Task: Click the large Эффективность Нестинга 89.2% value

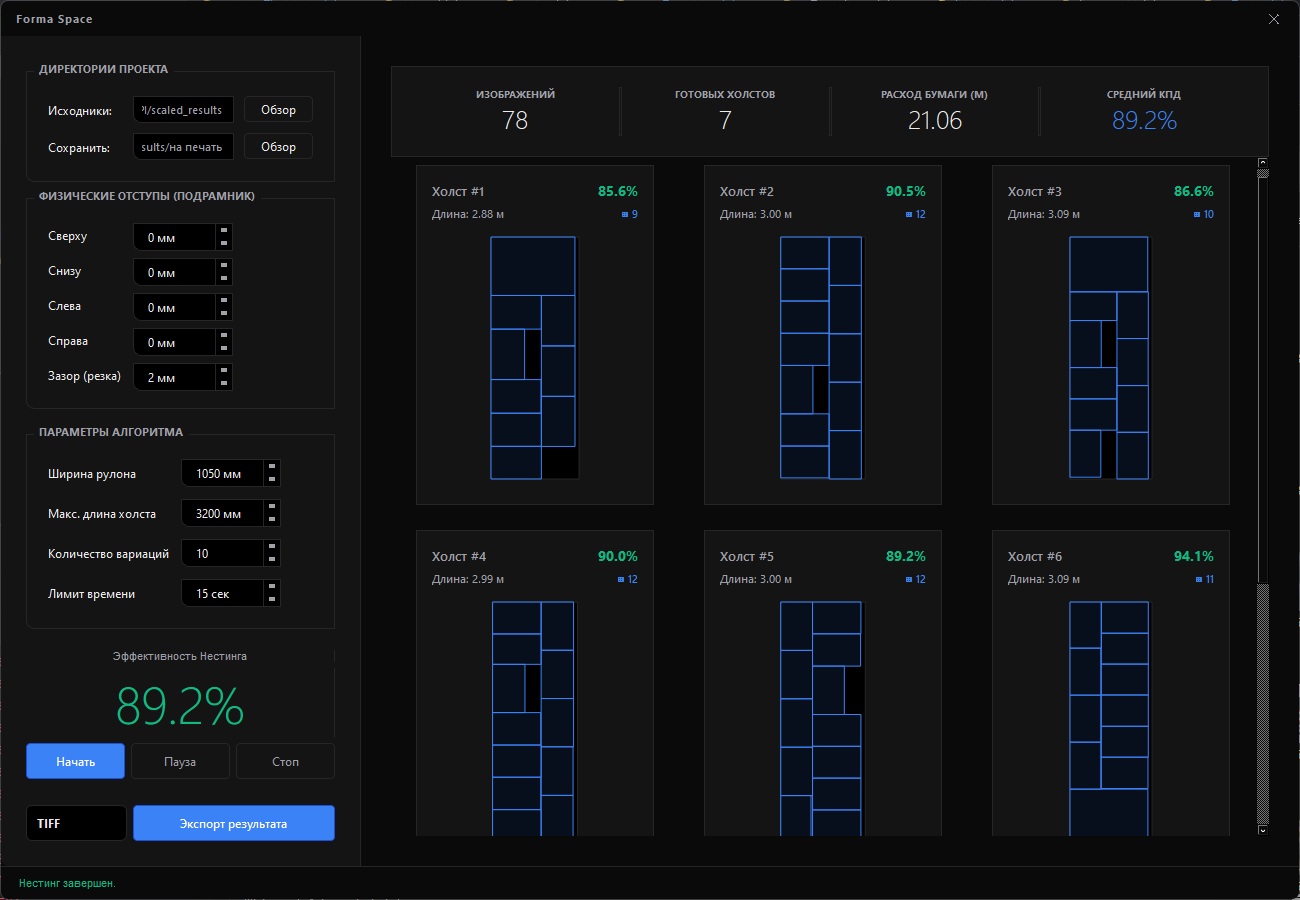Action: click(x=180, y=706)
